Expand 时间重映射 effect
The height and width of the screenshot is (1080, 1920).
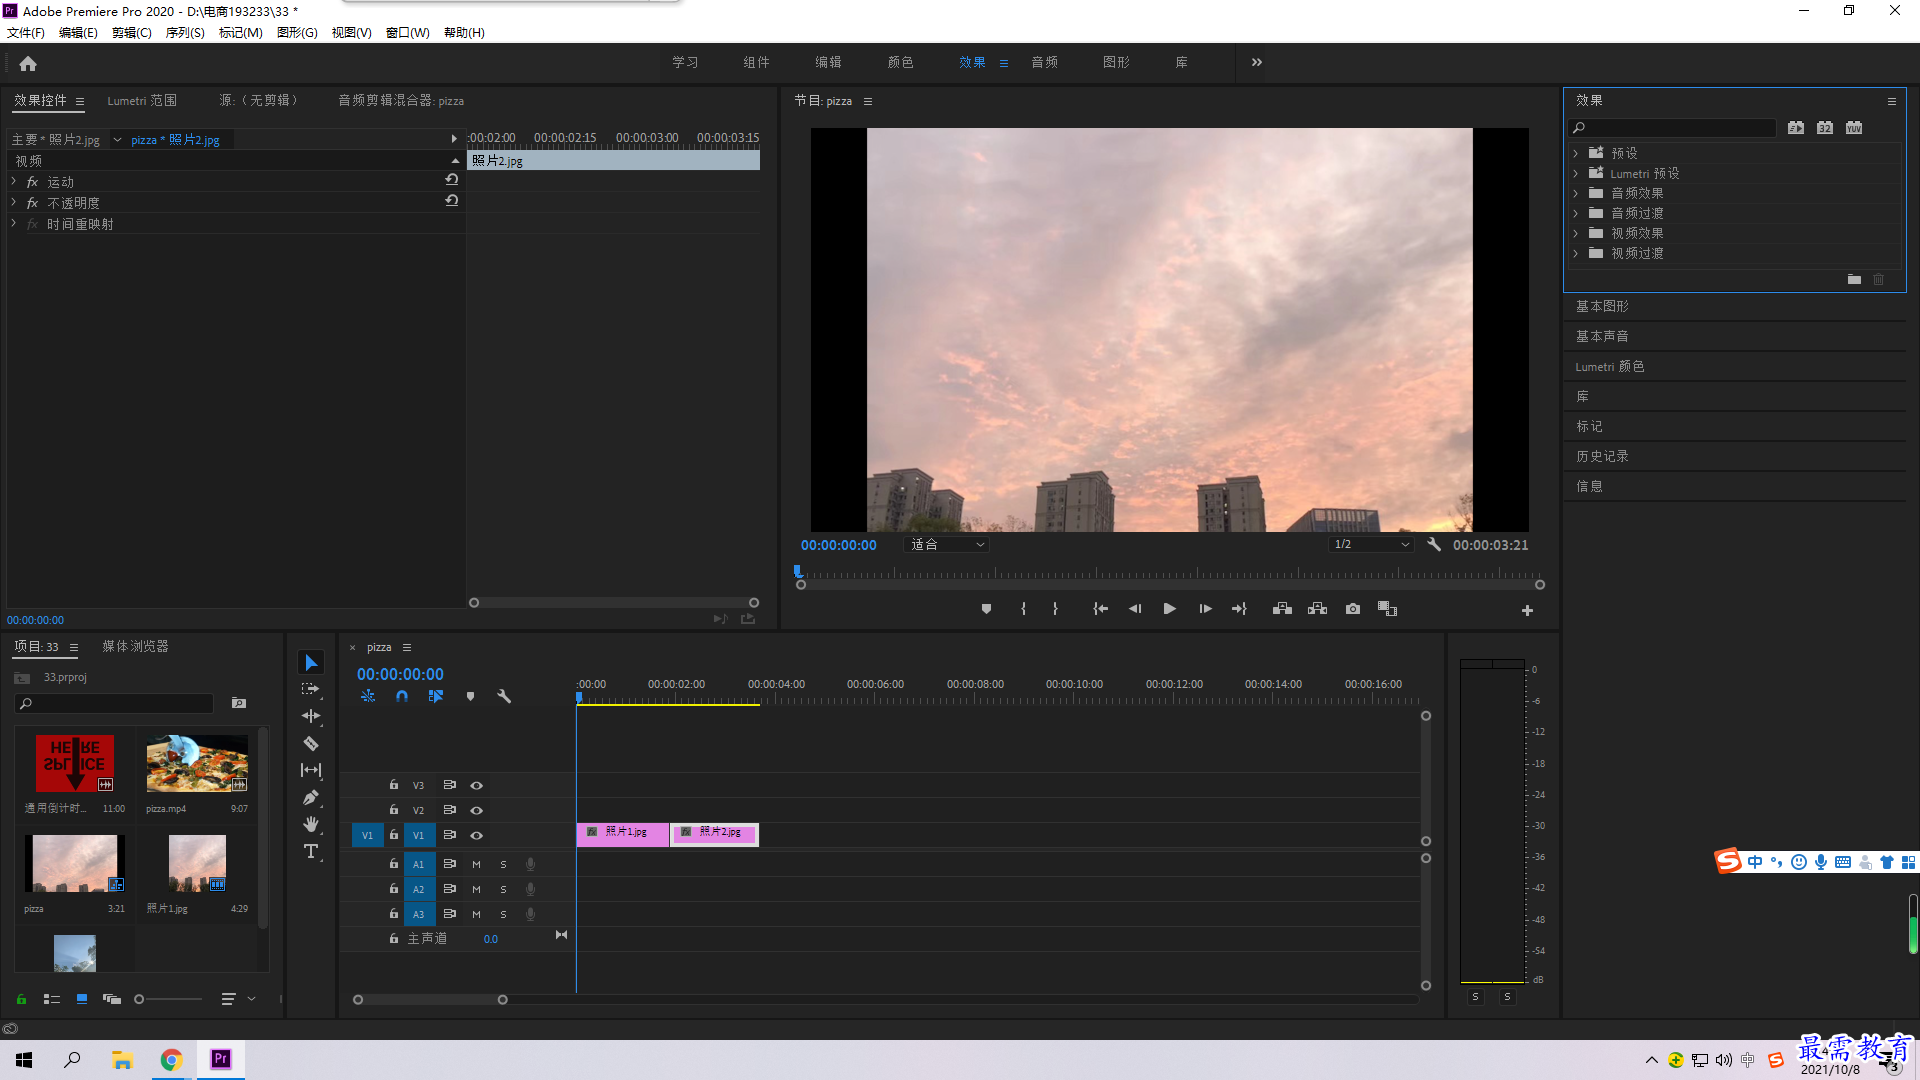[x=14, y=224]
